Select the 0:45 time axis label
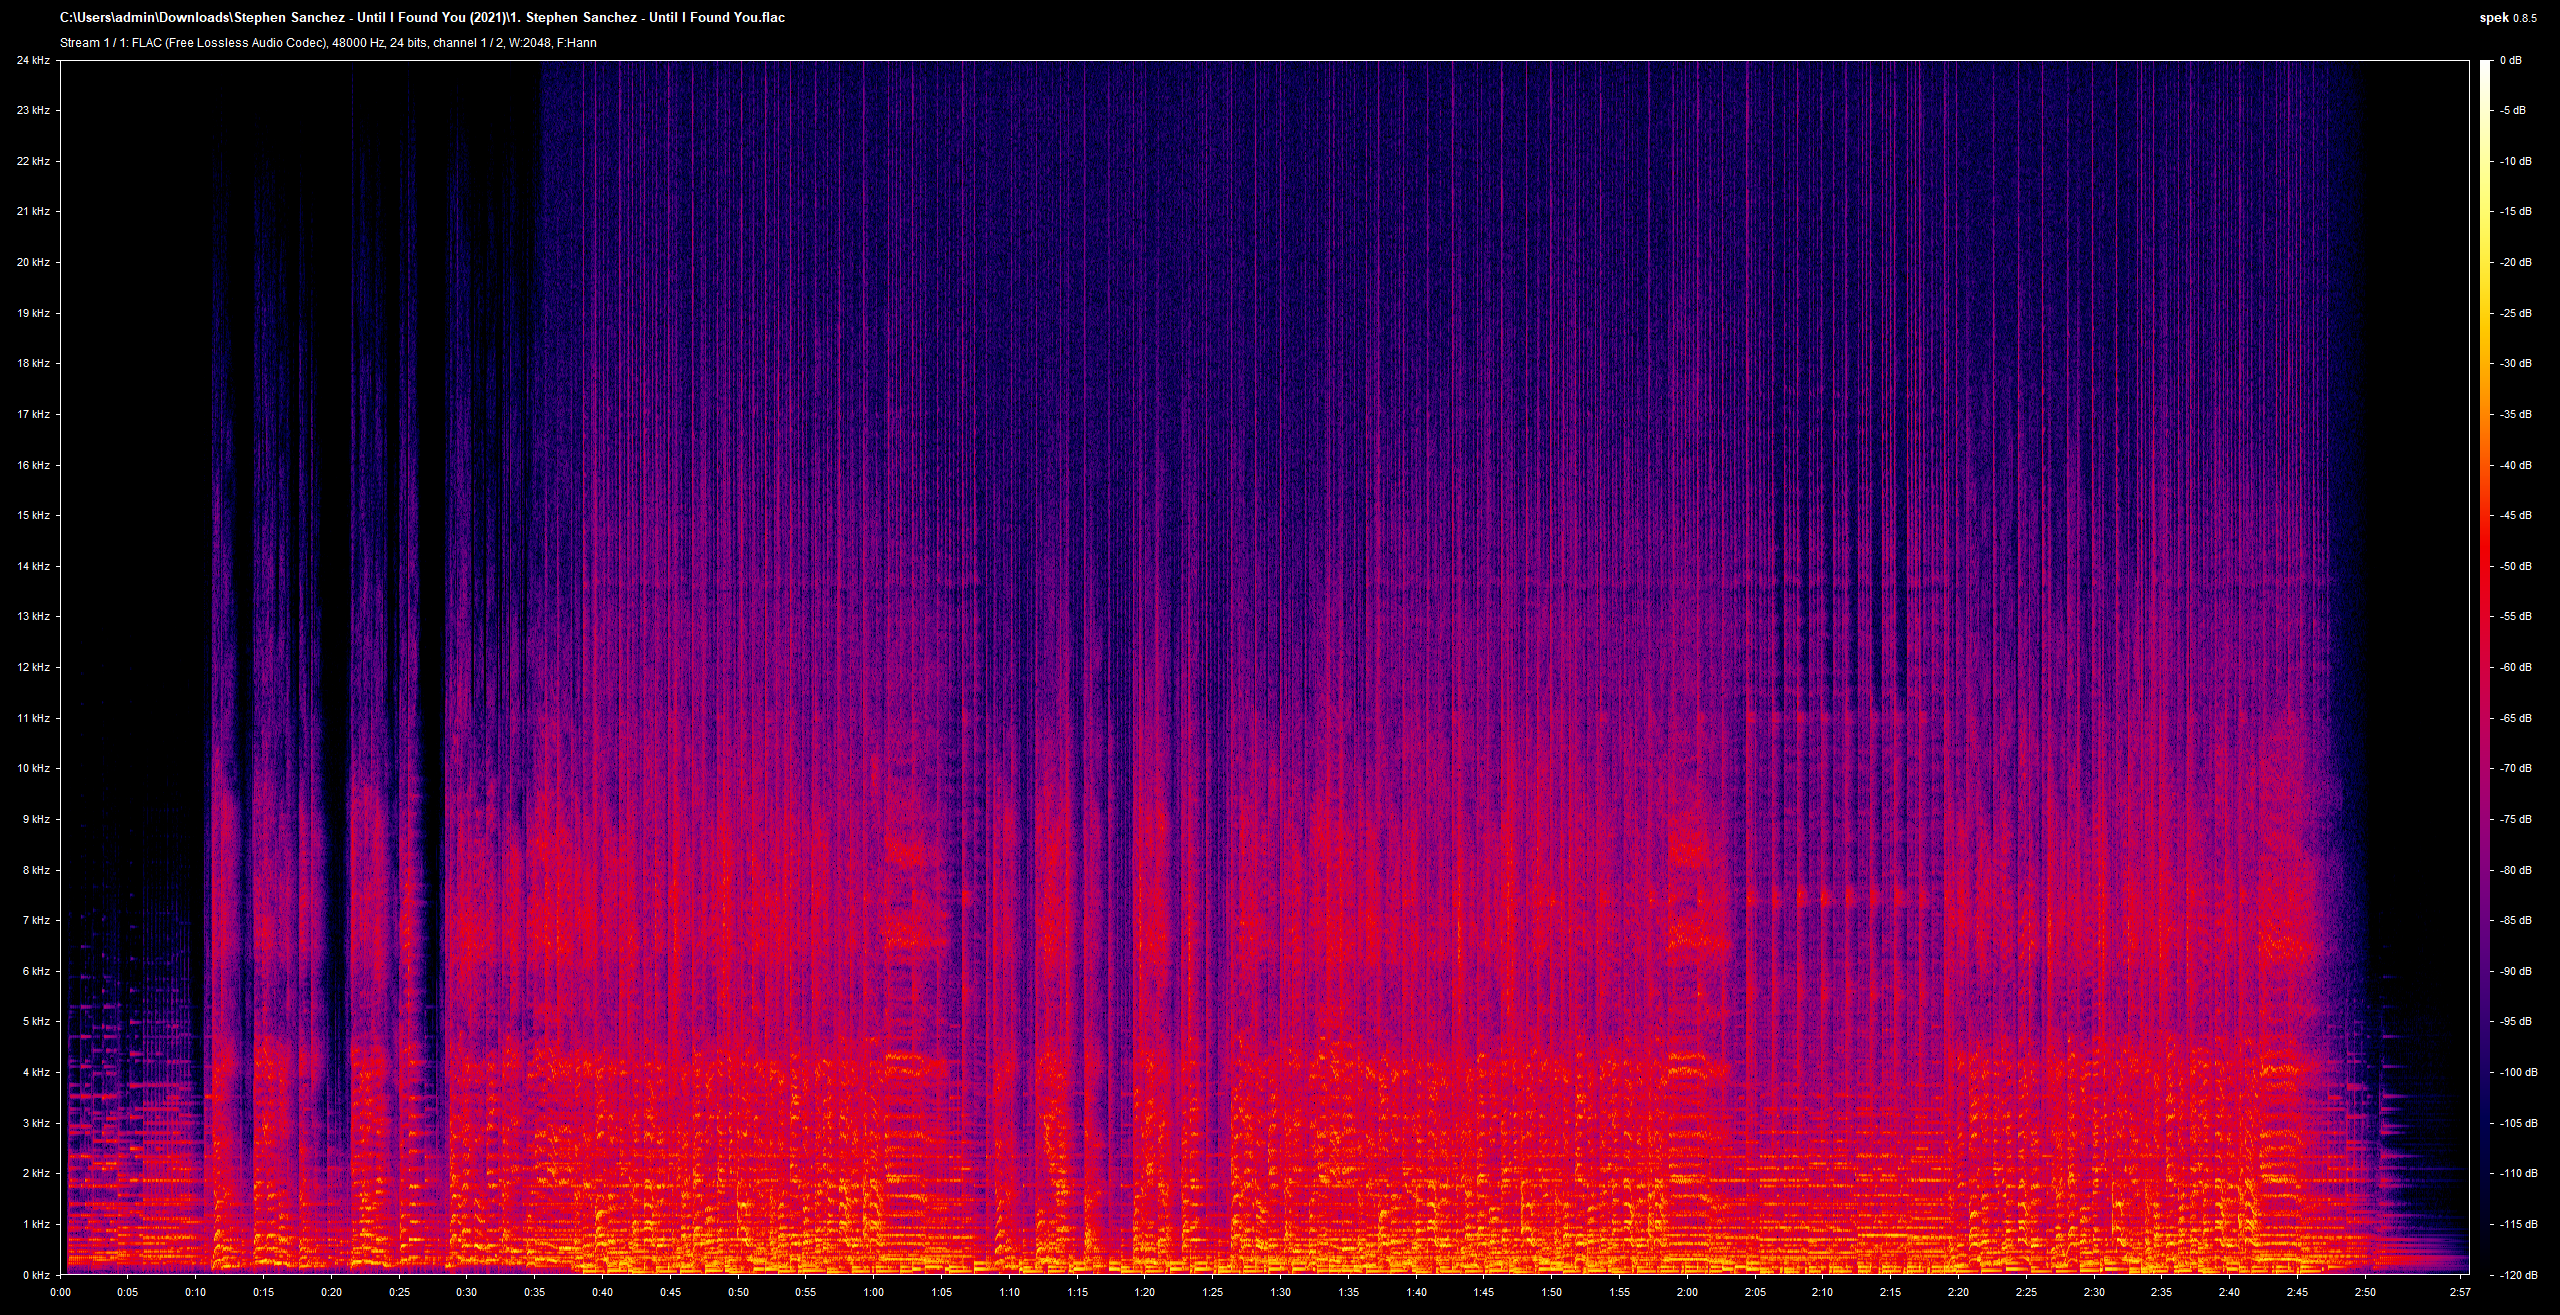This screenshot has width=2560, height=1315. point(670,1292)
